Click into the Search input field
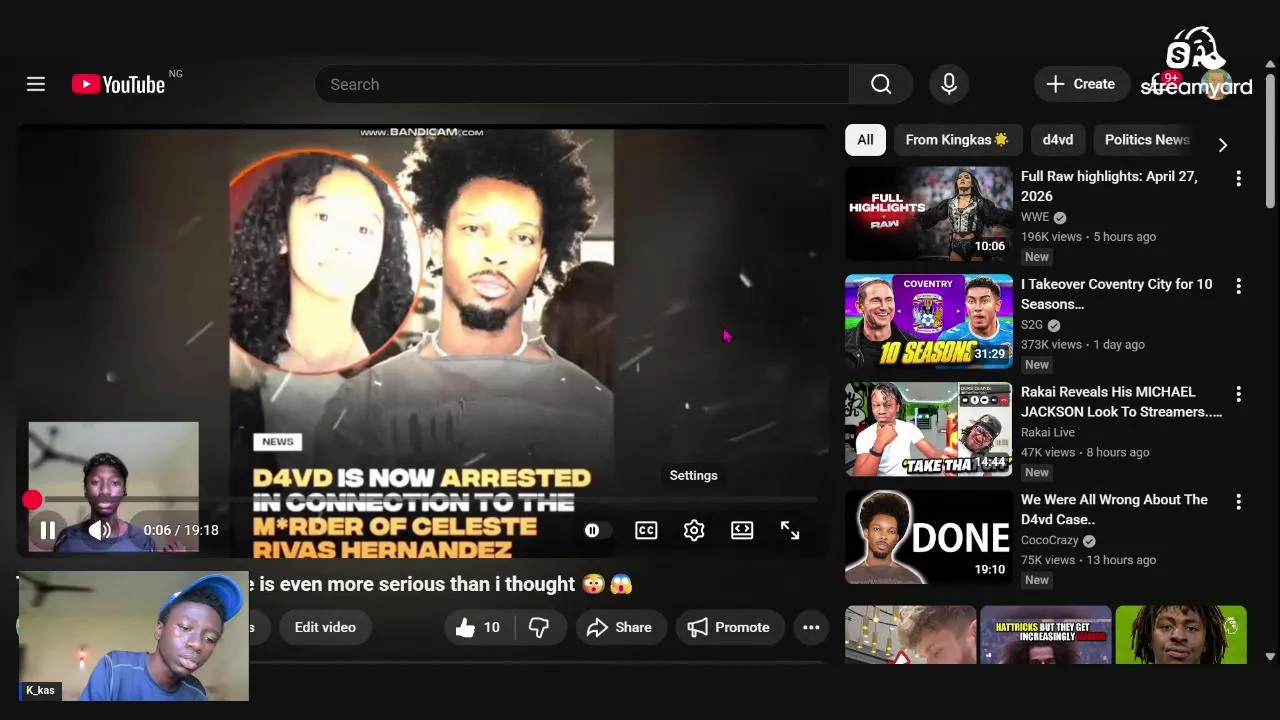 pos(582,84)
